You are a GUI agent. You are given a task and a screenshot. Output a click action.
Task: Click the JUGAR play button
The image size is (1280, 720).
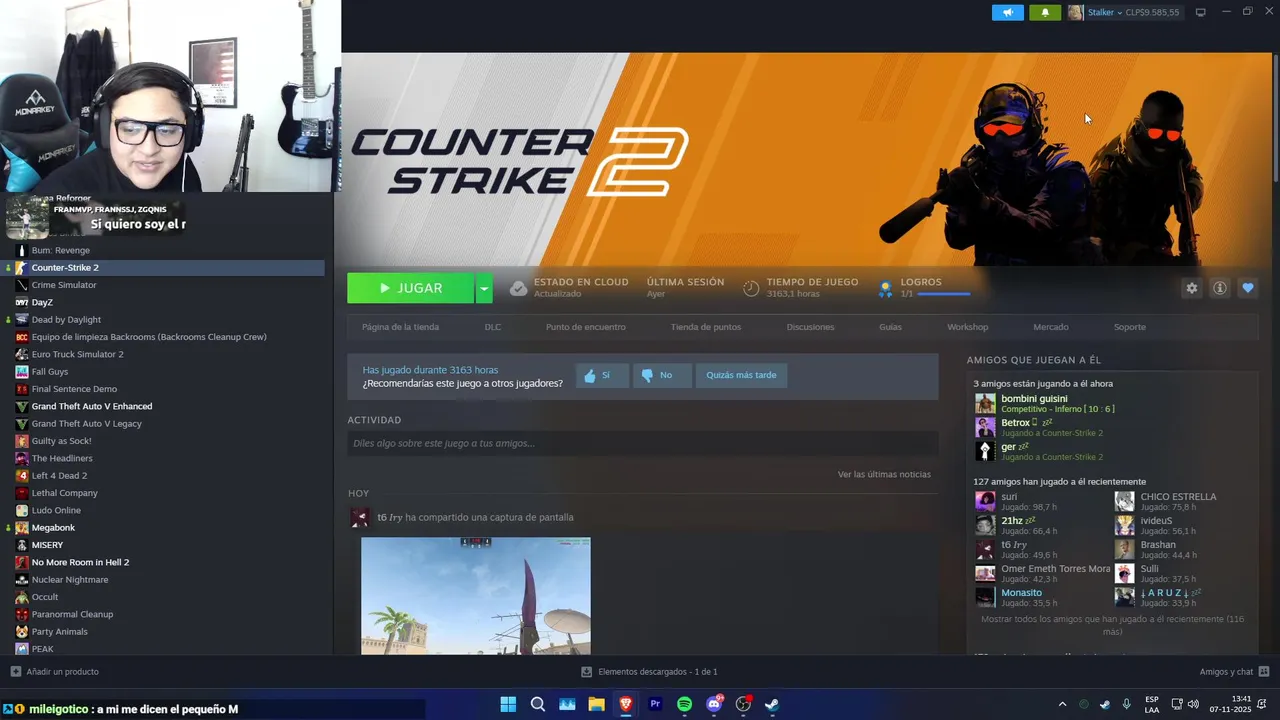pos(411,288)
